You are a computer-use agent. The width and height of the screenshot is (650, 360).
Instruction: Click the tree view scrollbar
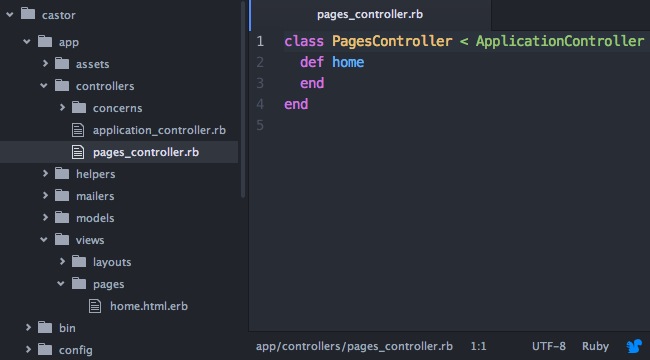[243, 100]
